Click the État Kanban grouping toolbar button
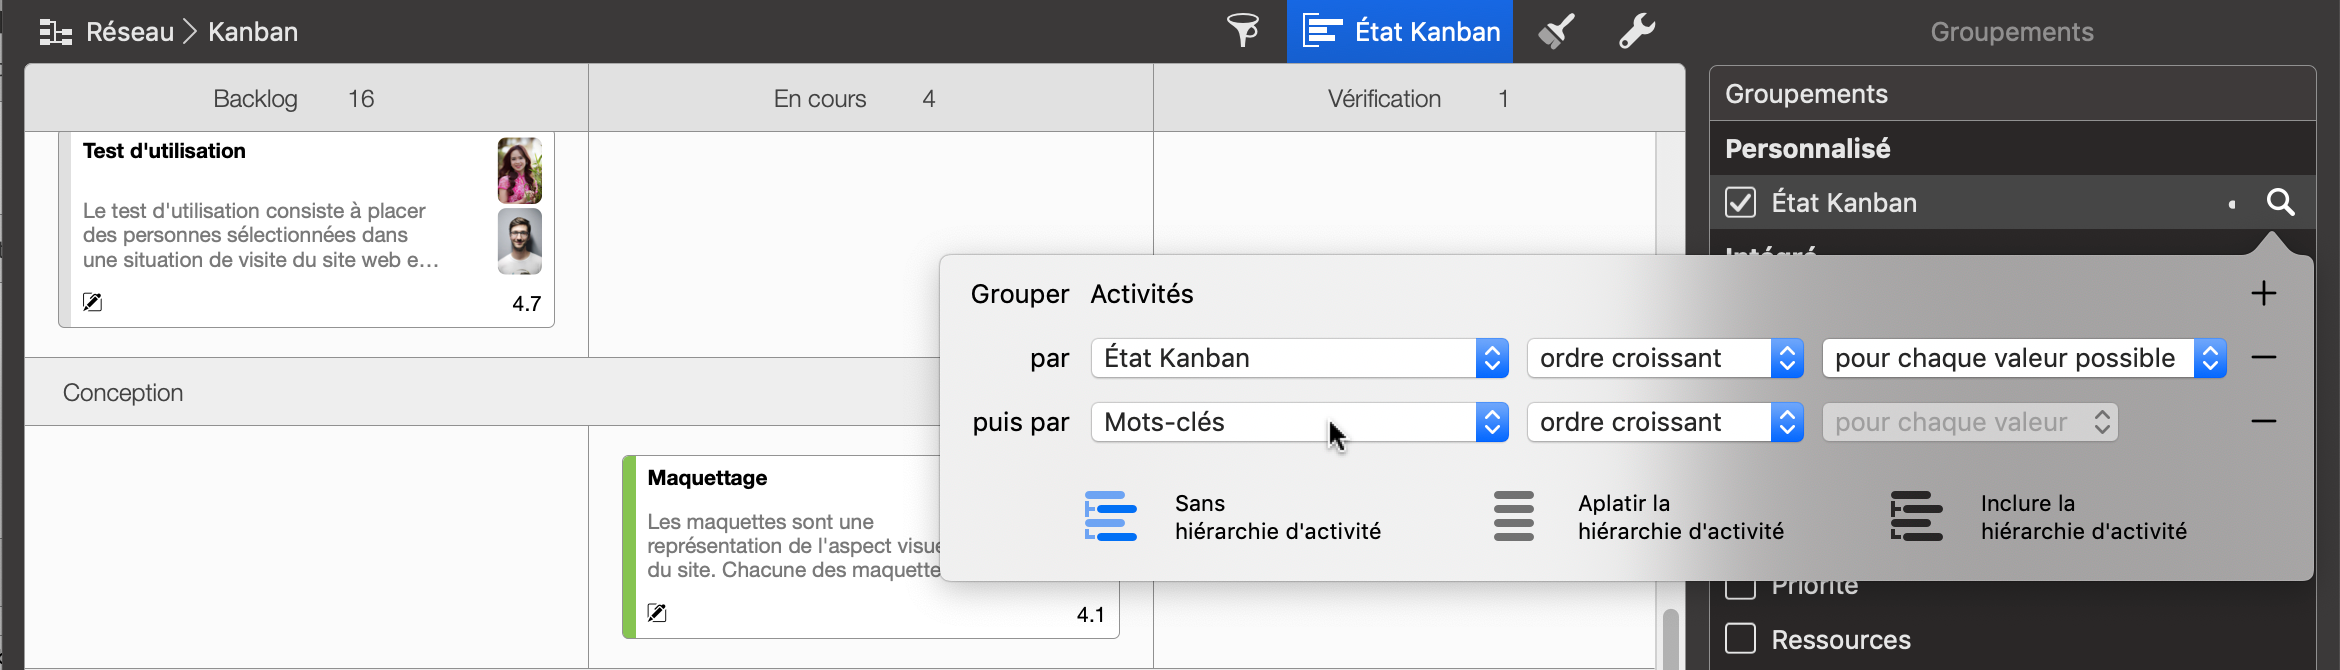2340x670 pixels. (x=1400, y=31)
